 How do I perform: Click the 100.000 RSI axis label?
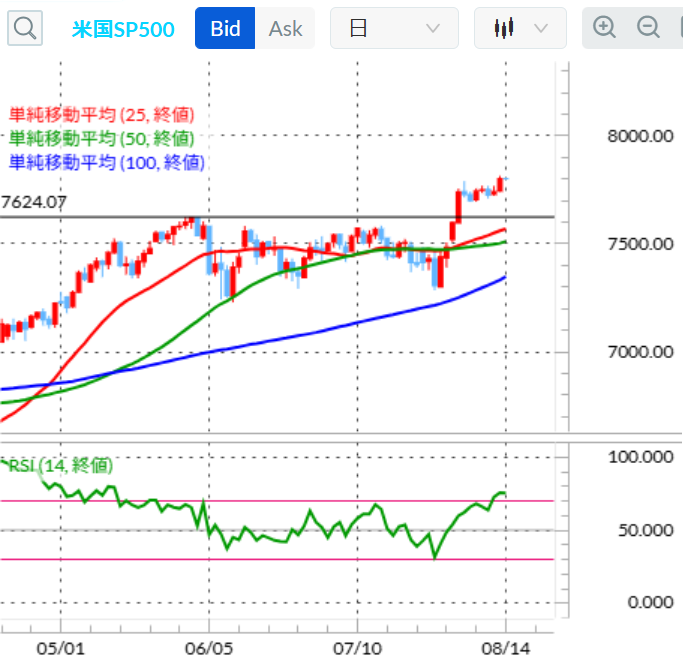pos(641,457)
